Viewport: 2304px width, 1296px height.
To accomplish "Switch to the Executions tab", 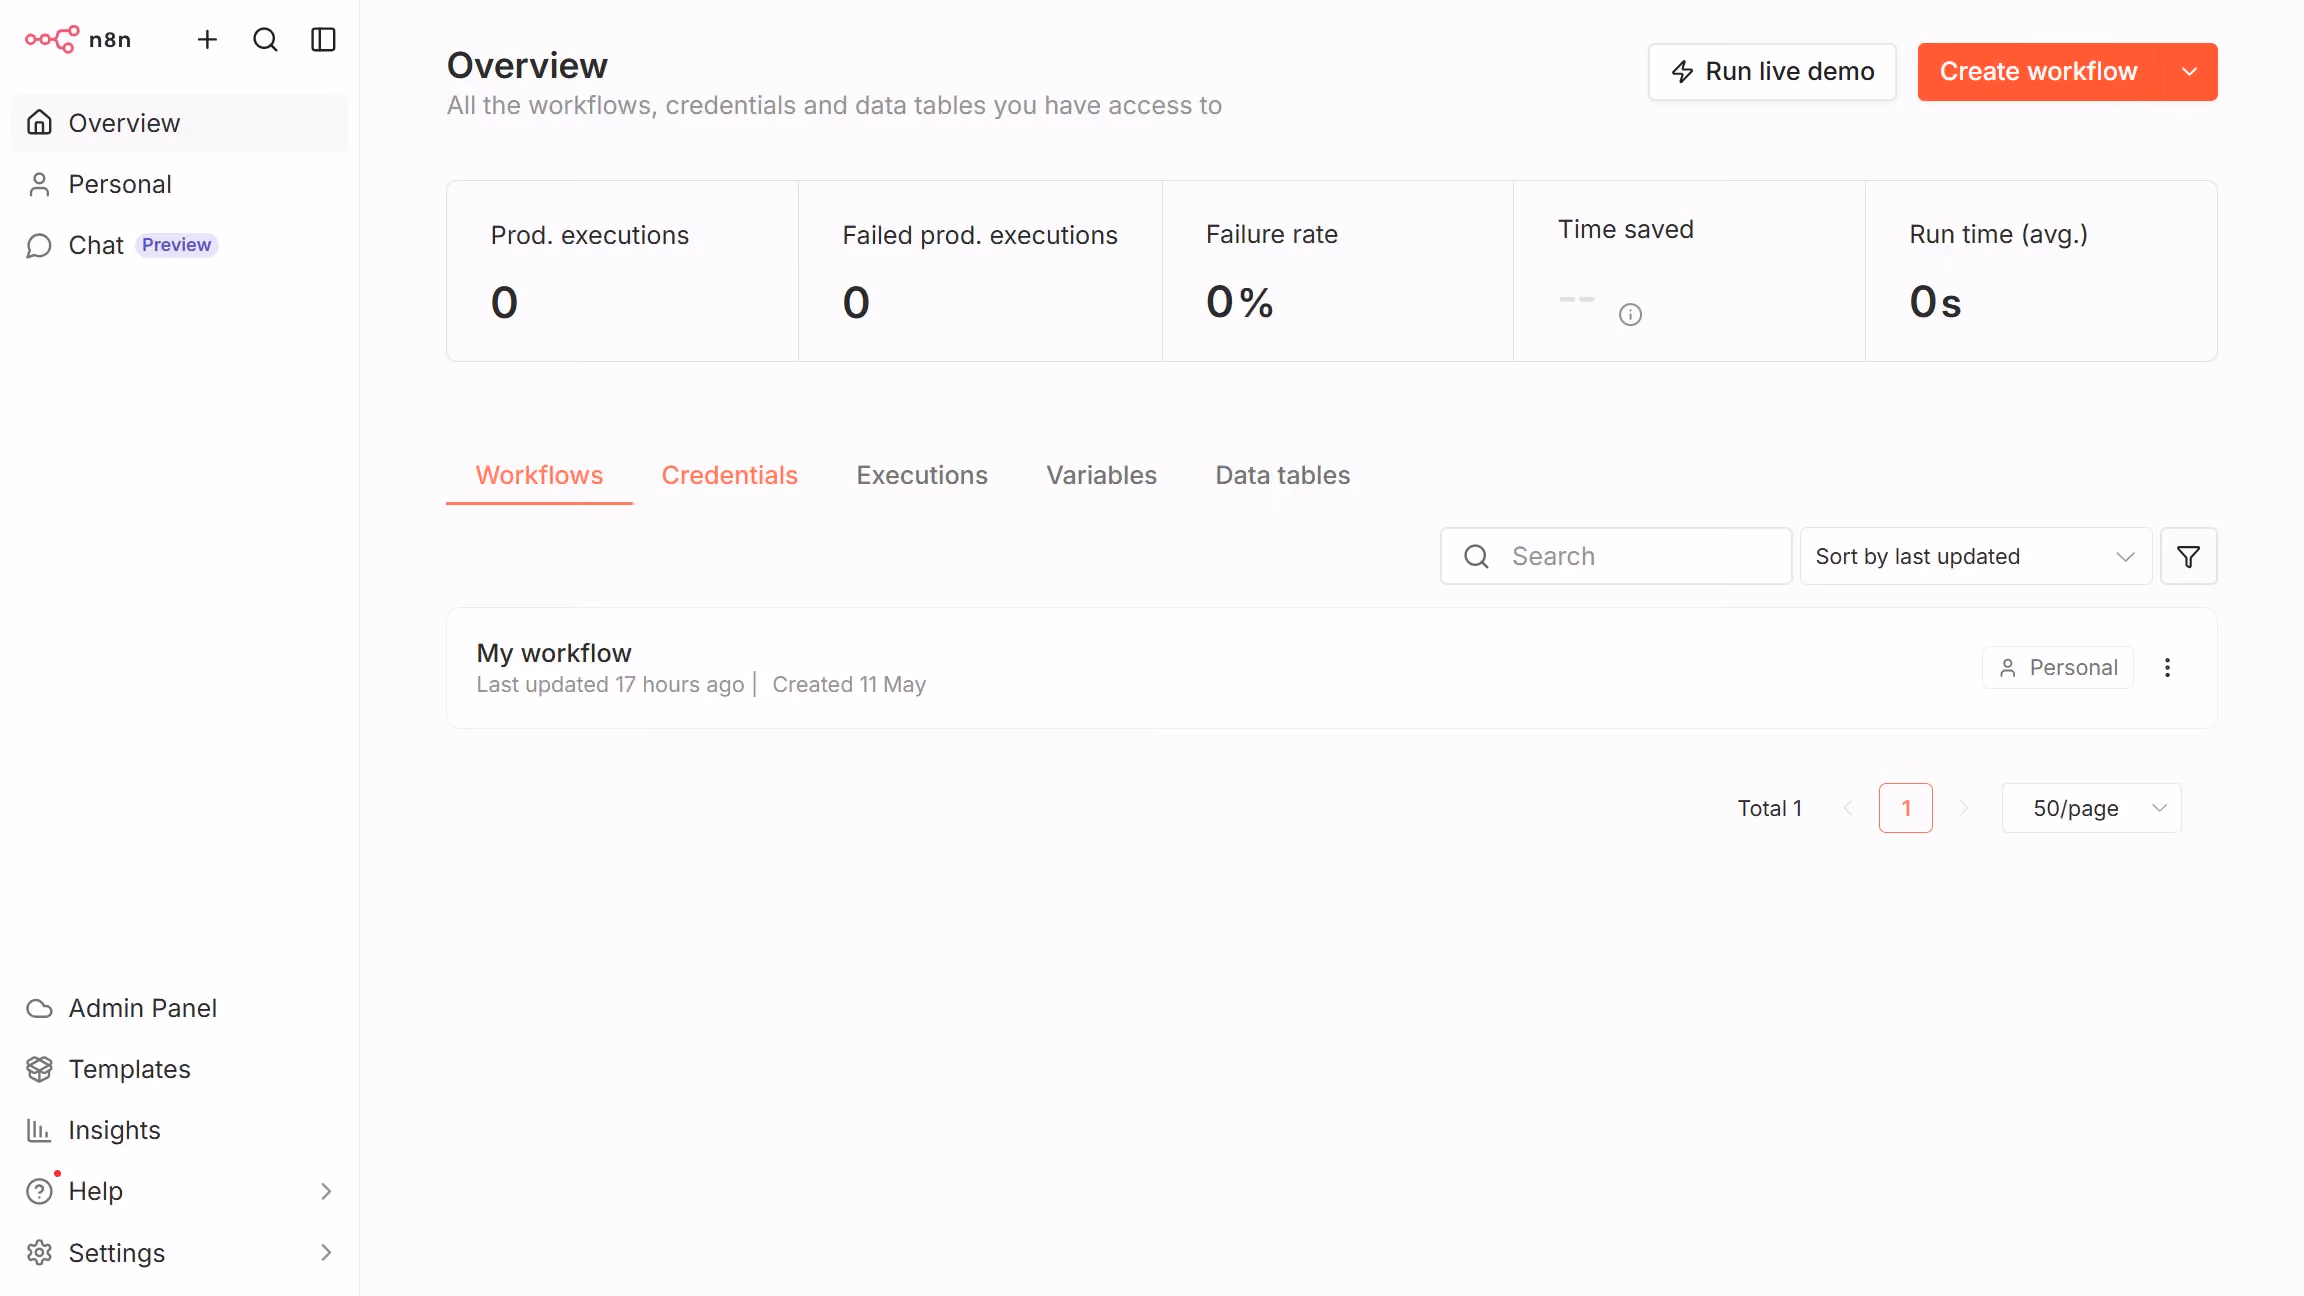I will tap(921, 475).
